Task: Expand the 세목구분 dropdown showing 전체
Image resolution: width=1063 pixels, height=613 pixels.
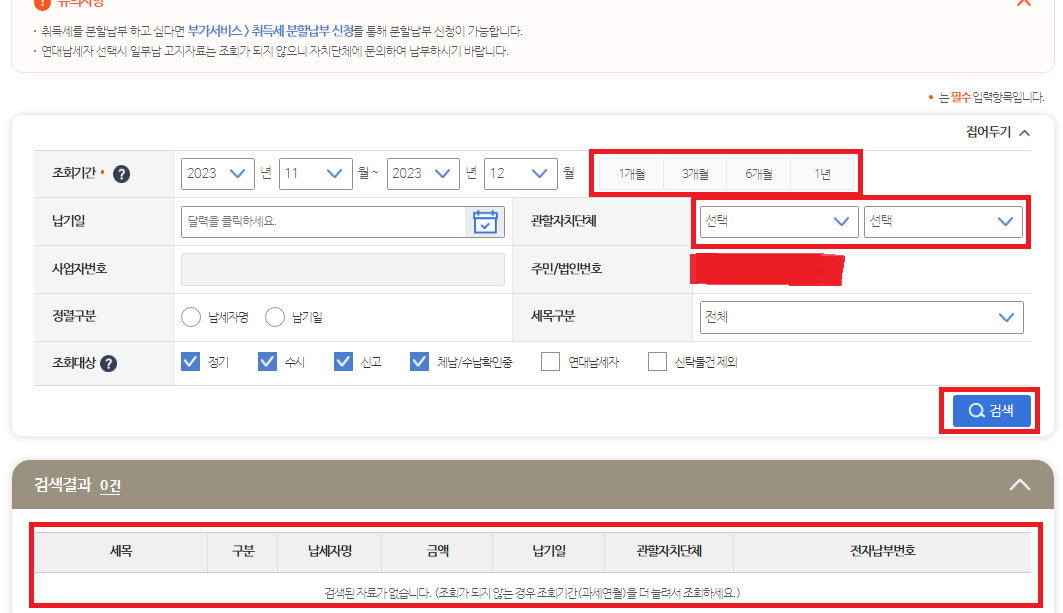Action: pos(862,316)
